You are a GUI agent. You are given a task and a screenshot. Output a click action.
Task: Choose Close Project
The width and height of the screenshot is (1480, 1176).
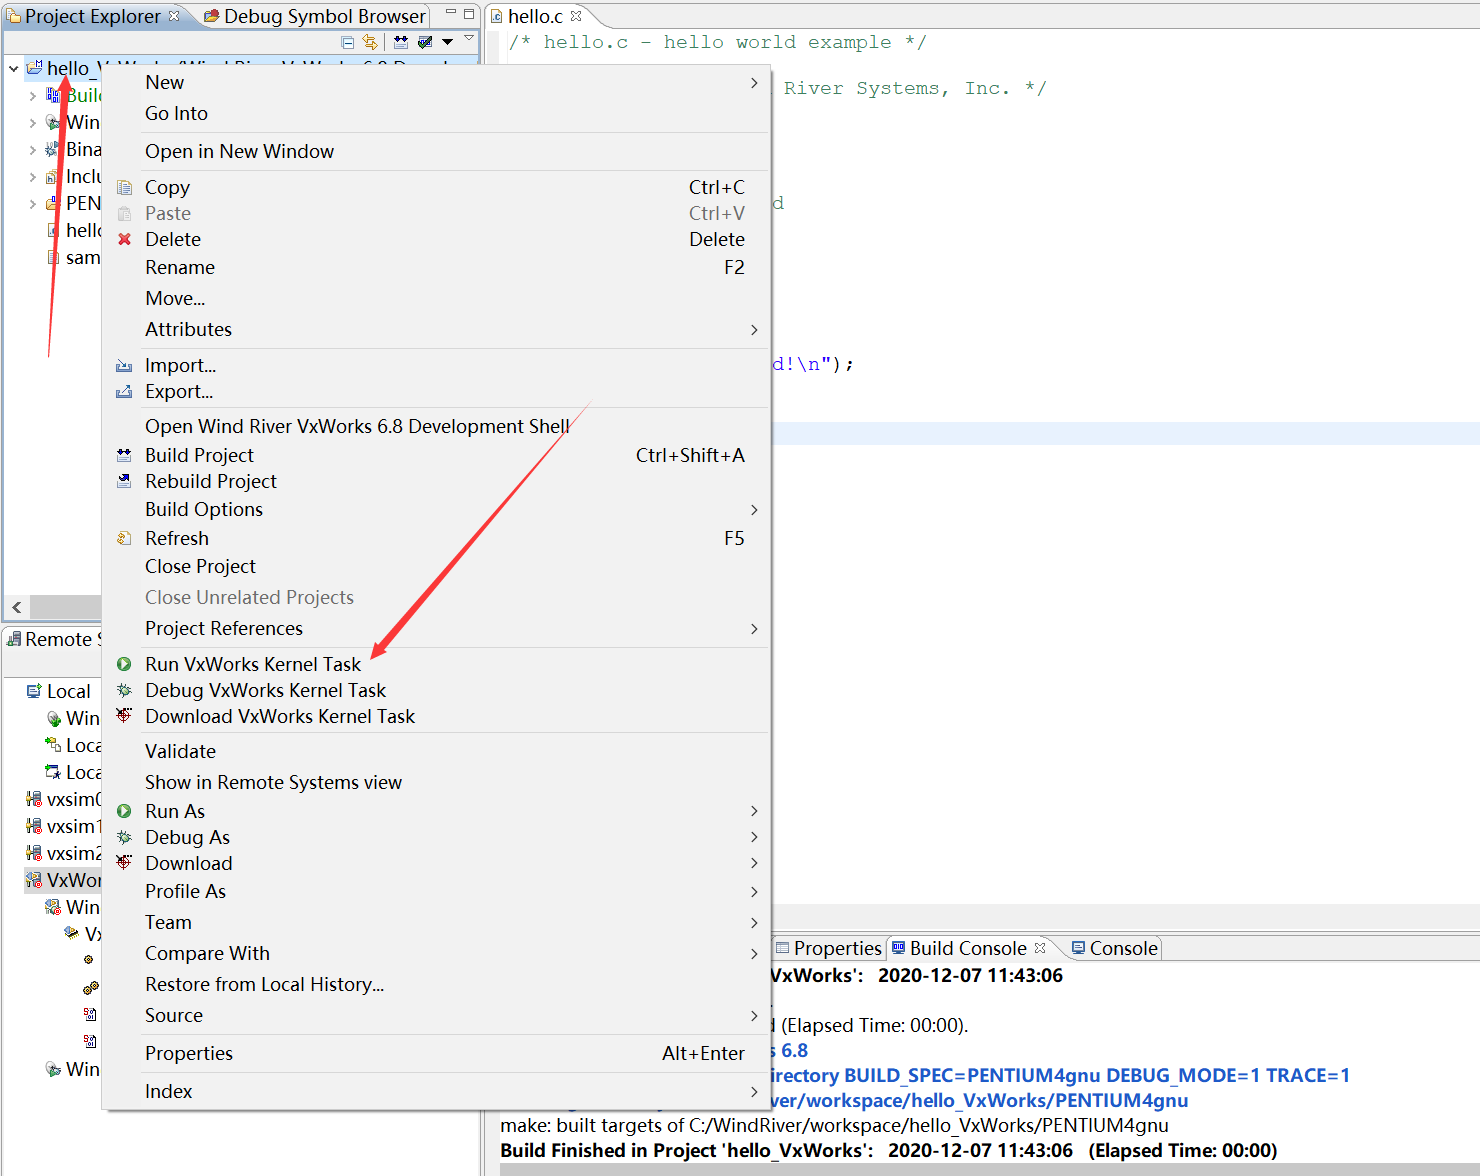[x=436, y=566]
